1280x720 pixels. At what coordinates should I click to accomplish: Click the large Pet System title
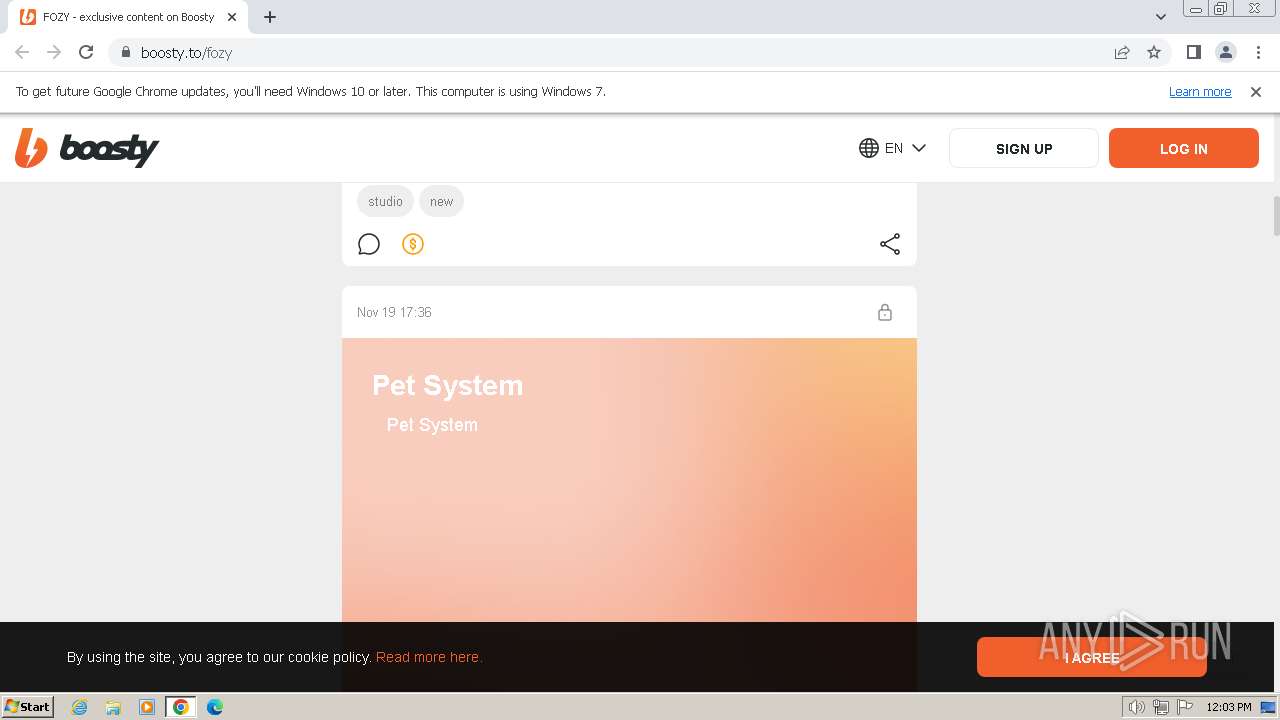[448, 385]
